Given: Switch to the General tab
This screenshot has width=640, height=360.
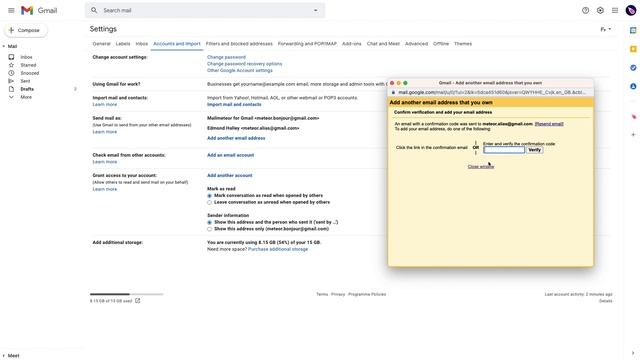Looking at the screenshot, I should [101, 44].
